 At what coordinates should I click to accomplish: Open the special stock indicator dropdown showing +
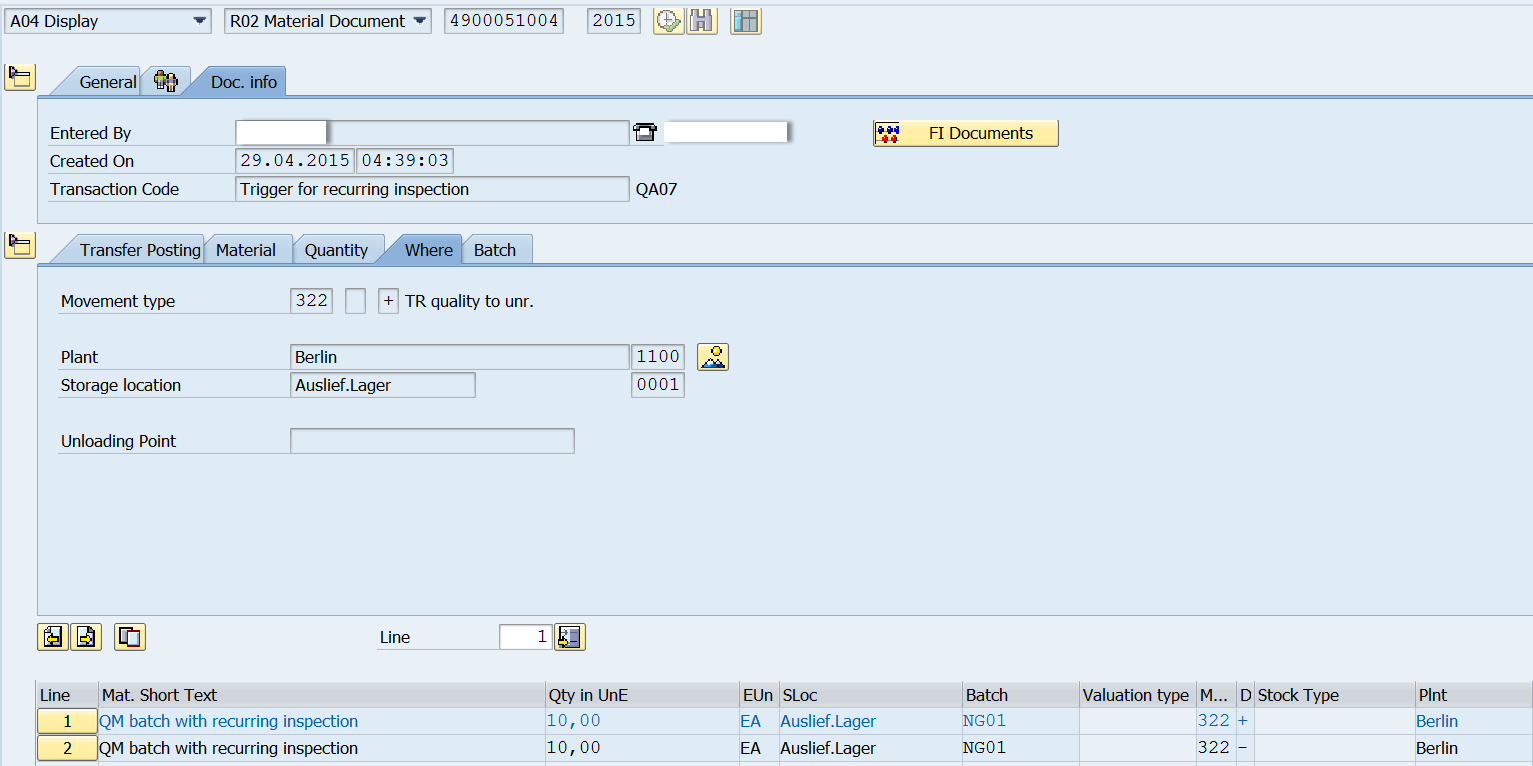tap(388, 300)
